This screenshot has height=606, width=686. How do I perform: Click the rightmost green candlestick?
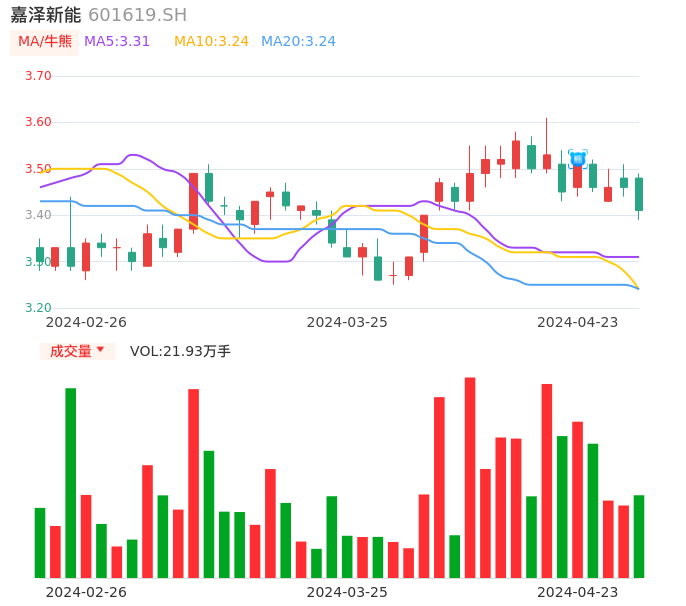tap(638, 194)
